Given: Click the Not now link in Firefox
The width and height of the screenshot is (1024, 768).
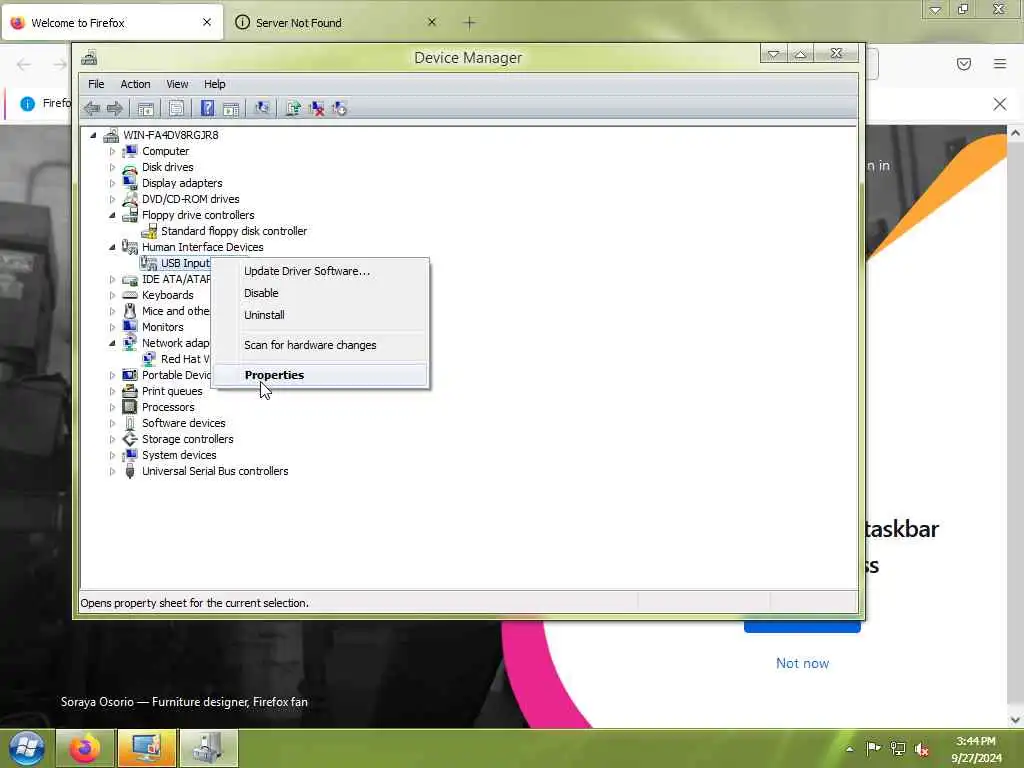Looking at the screenshot, I should [802, 664].
